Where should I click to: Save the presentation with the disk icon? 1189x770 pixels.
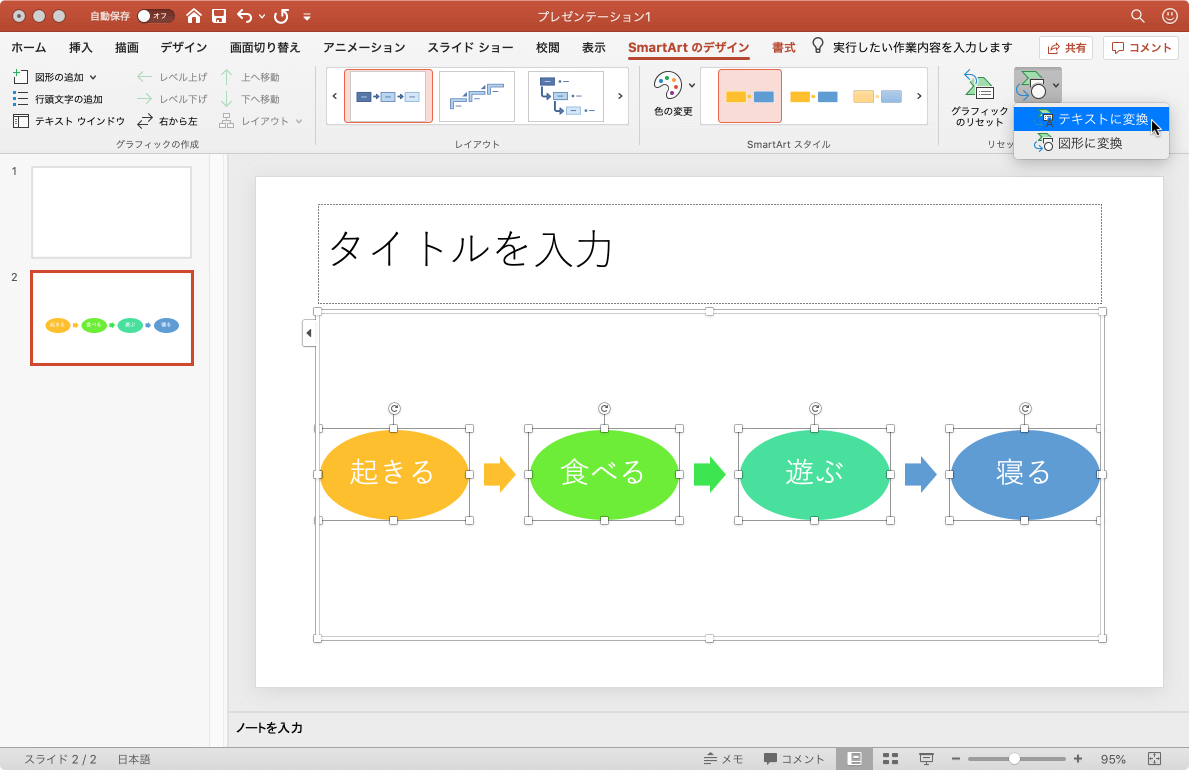(219, 16)
